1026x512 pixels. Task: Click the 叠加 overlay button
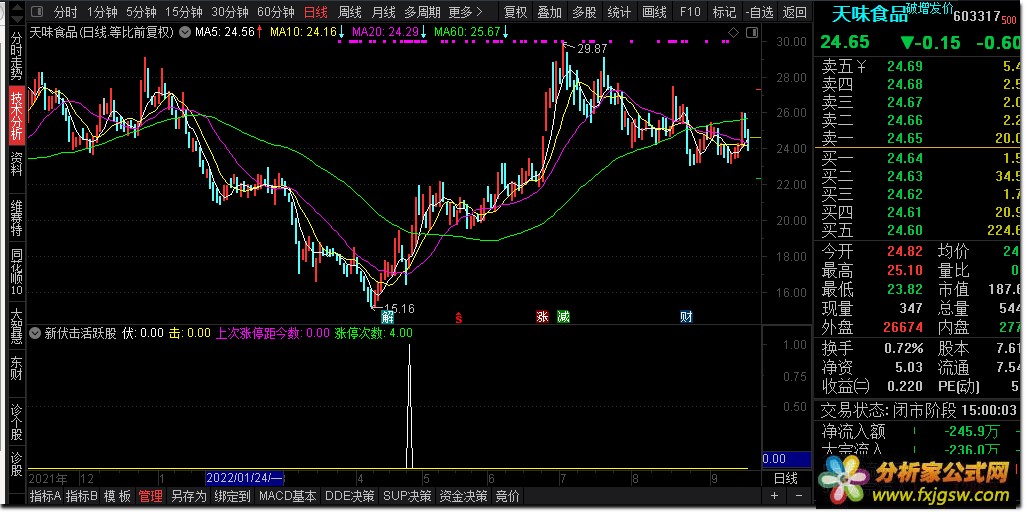tap(550, 12)
